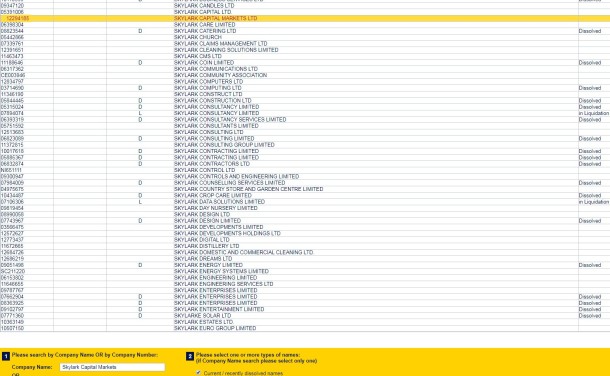Open SKYLARK DAY NURSERY LIMITED
Screen dimensions: 610x376
coord(216,208)
